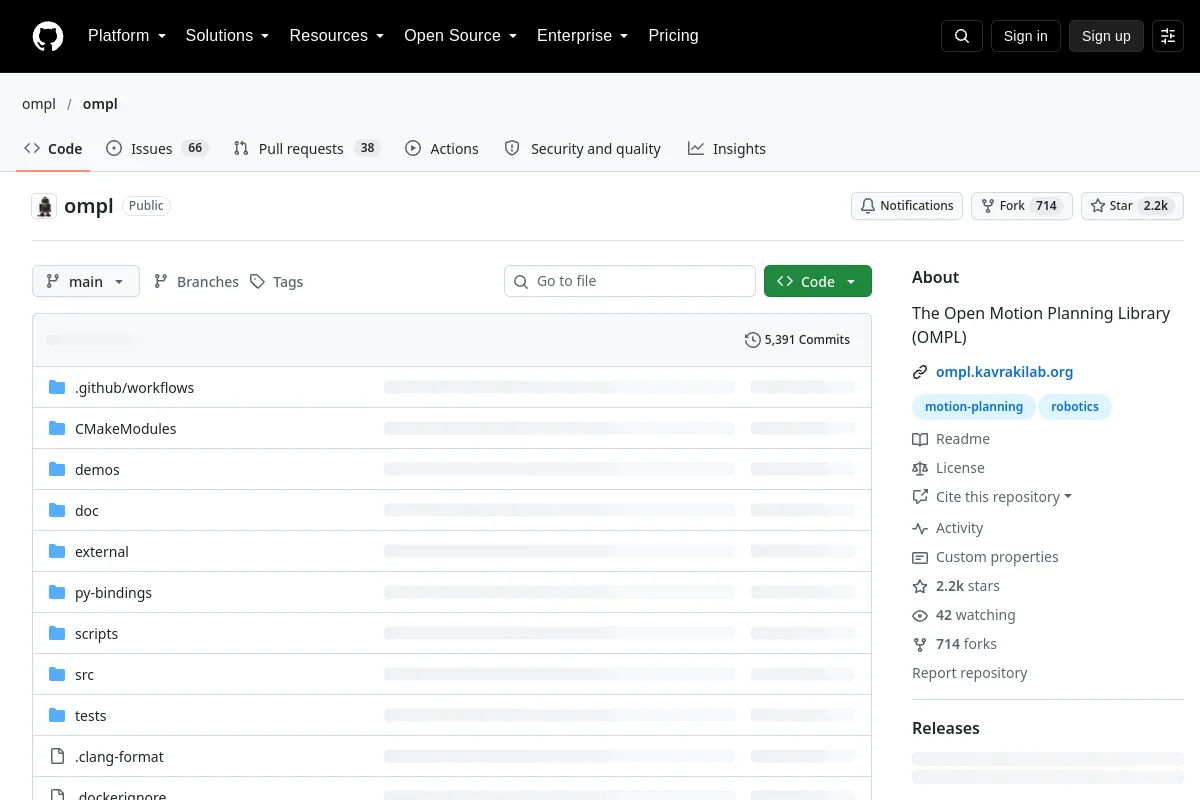Screen dimensions: 1200x800
Task: Select the motion-planning topic tag
Action: [x=974, y=407]
